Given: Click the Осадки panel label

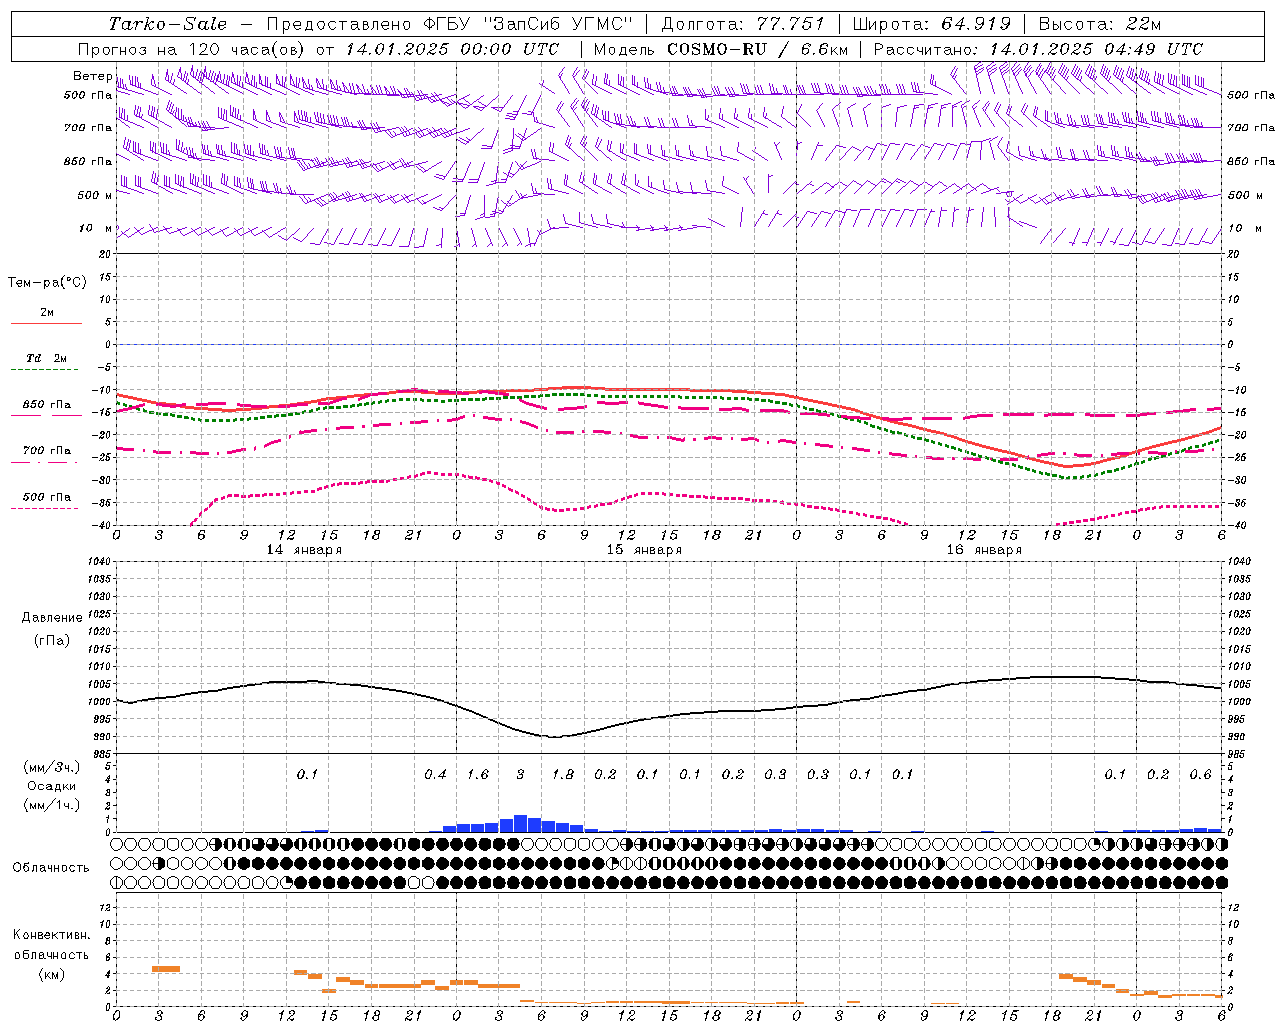Looking at the screenshot, I should [52, 786].
